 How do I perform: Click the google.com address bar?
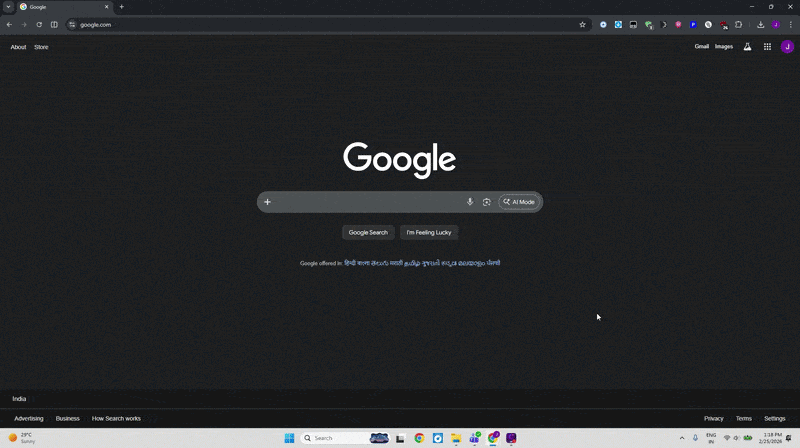(x=327, y=24)
